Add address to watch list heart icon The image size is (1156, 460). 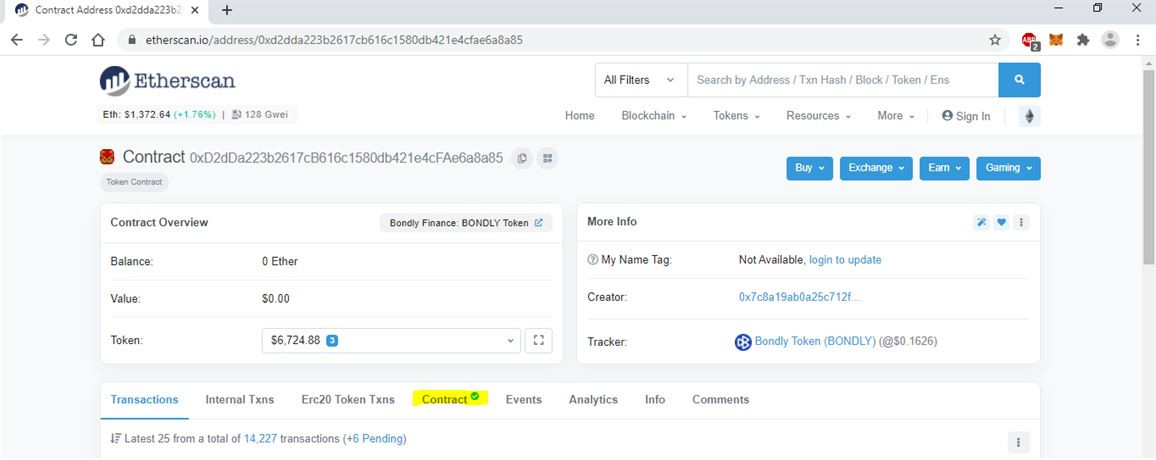click(x=1001, y=222)
